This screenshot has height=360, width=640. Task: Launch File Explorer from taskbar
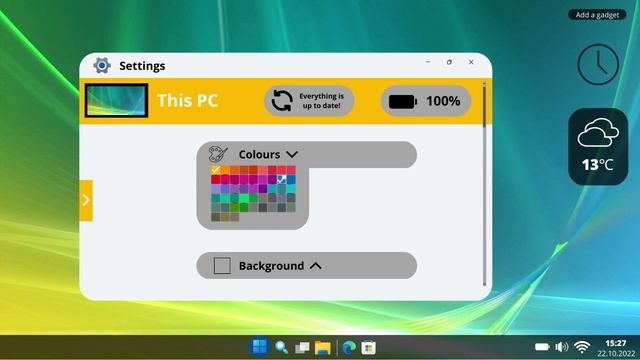click(322, 348)
